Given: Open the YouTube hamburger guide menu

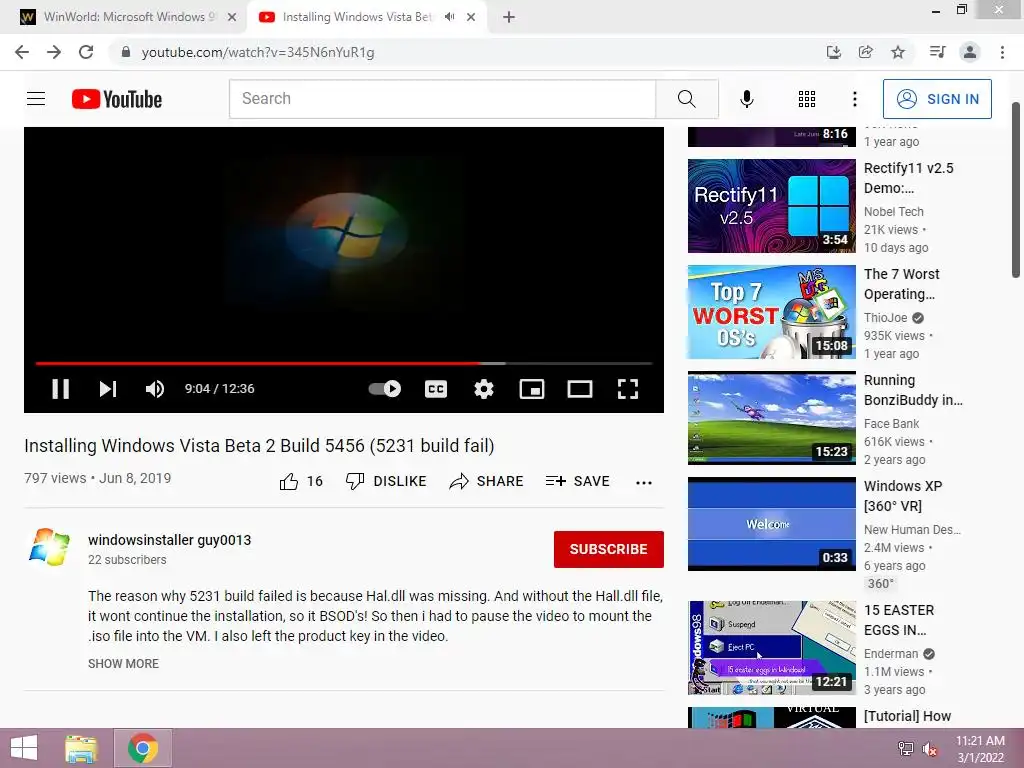Looking at the screenshot, I should click(36, 99).
